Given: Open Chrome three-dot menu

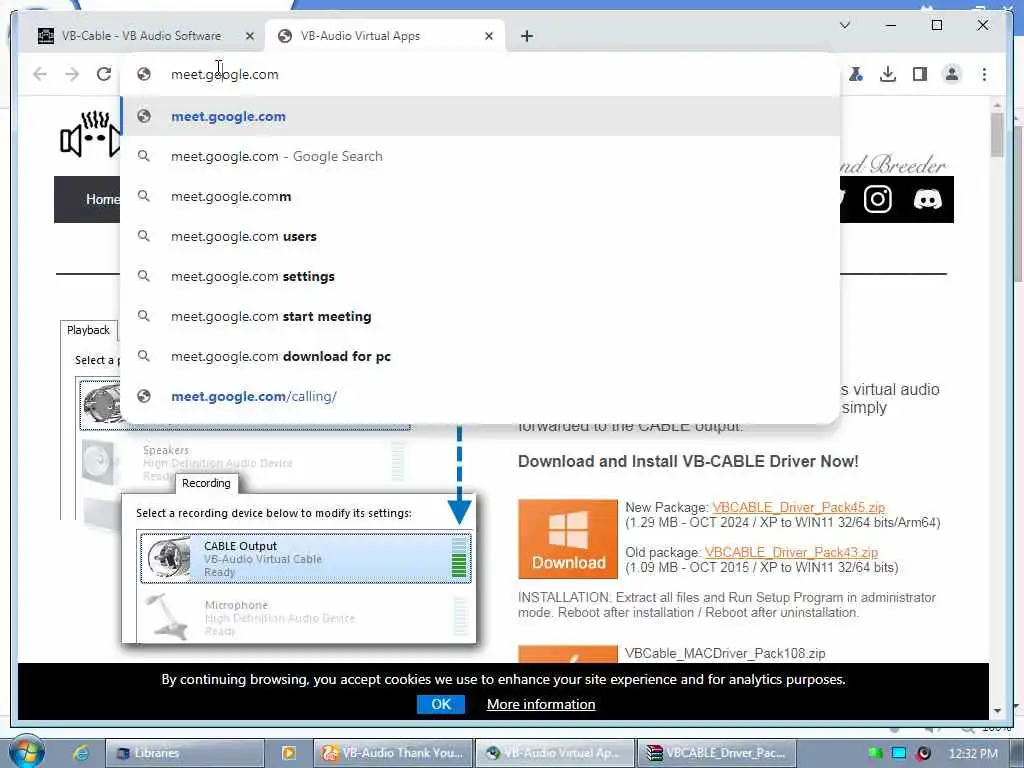Looking at the screenshot, I should coord(984,74).
